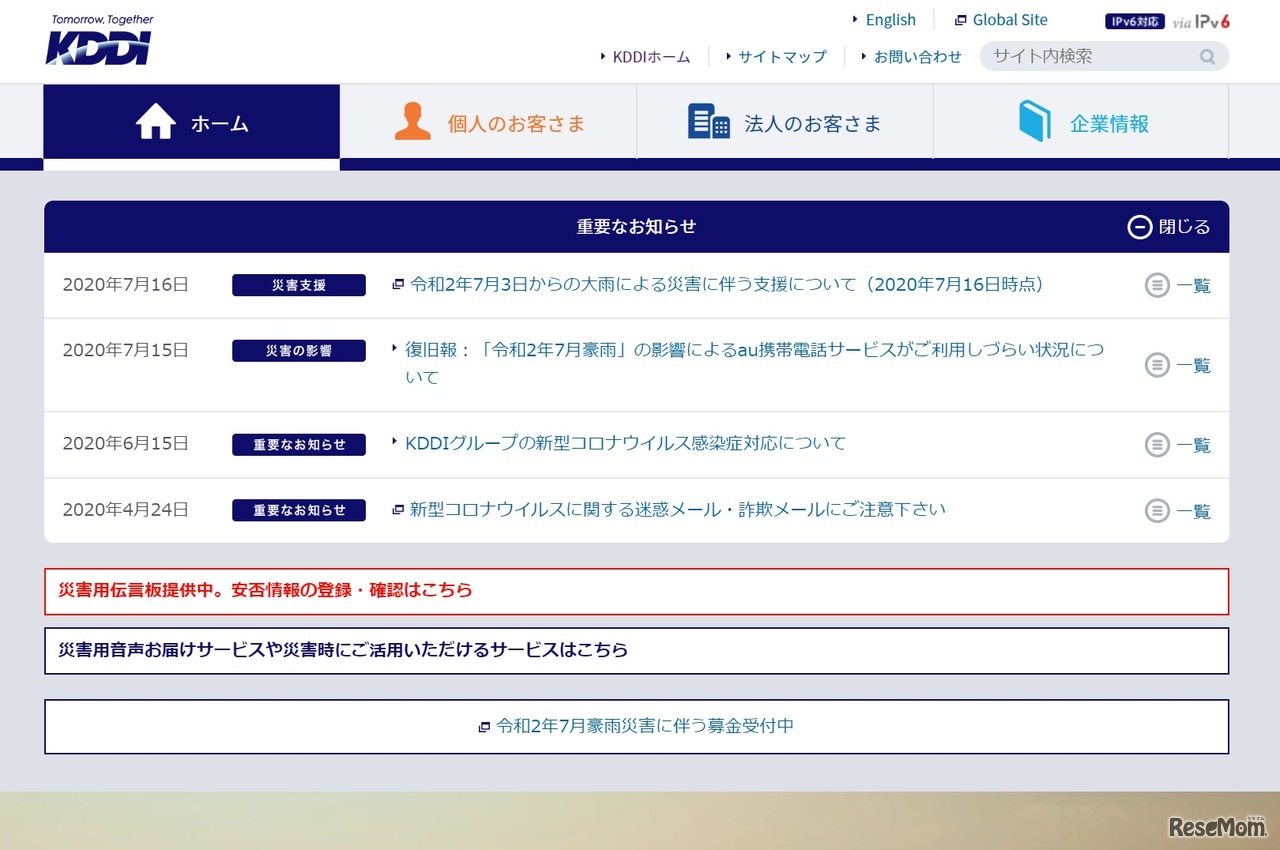Image resolution: width=1280 pixels, height=850 pixels.
Task: Click the home icon on the ホーム tab
Action: tap(155, 120)
